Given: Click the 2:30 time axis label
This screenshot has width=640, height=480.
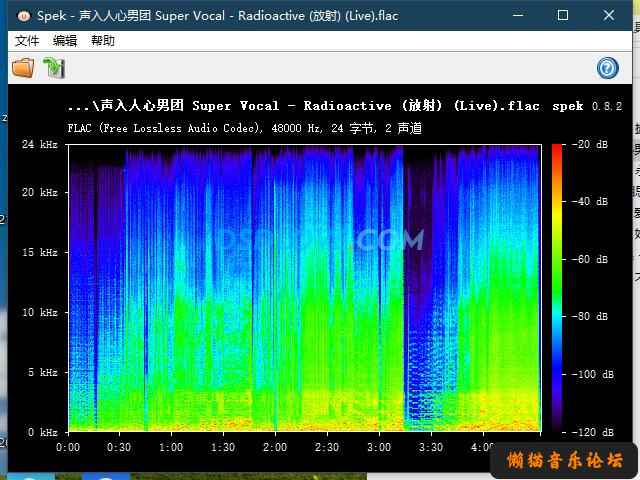Looking at the screenshot, I should point(327,447).
